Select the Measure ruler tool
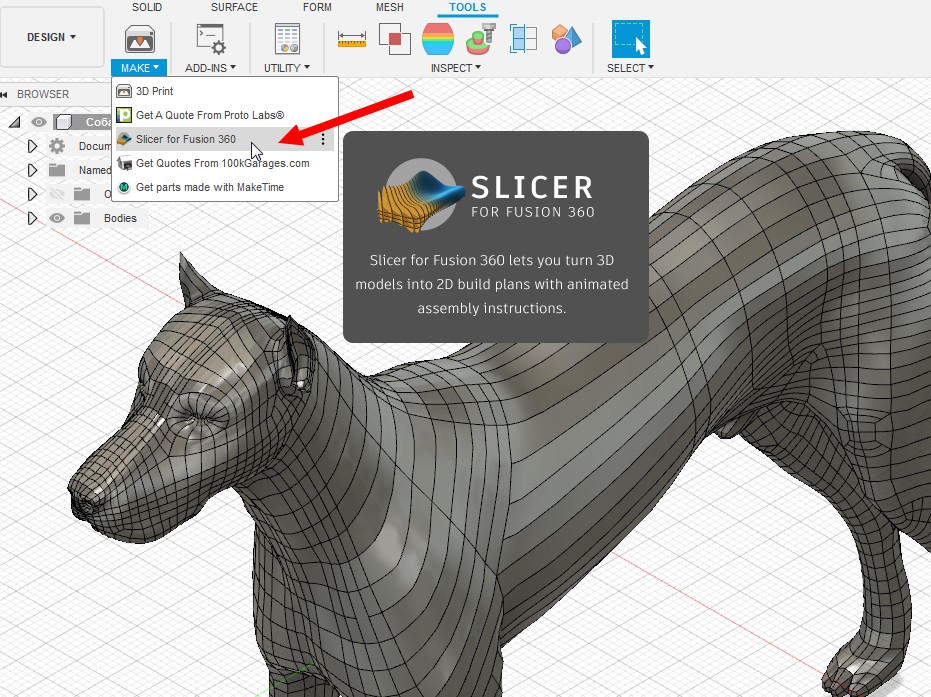The height and width of the screenshot is (697, 931). point(352,39)
